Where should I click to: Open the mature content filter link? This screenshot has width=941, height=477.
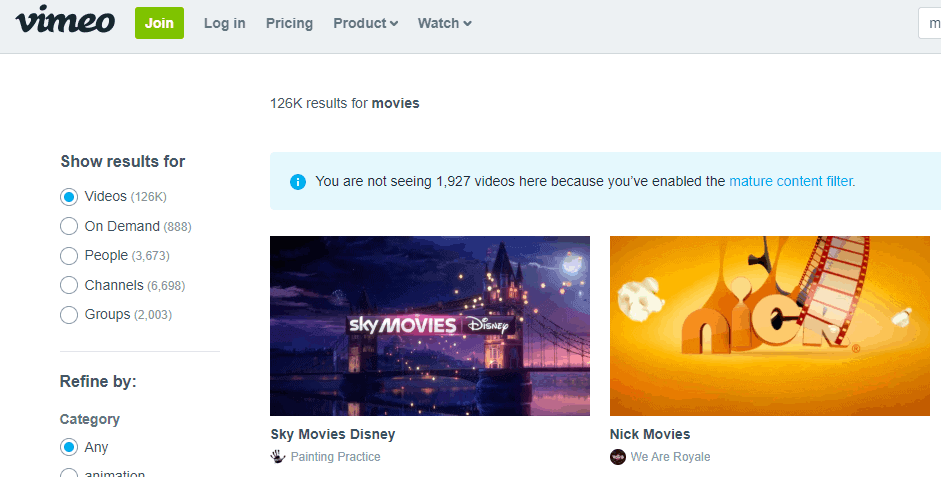(x=790, y=181)
